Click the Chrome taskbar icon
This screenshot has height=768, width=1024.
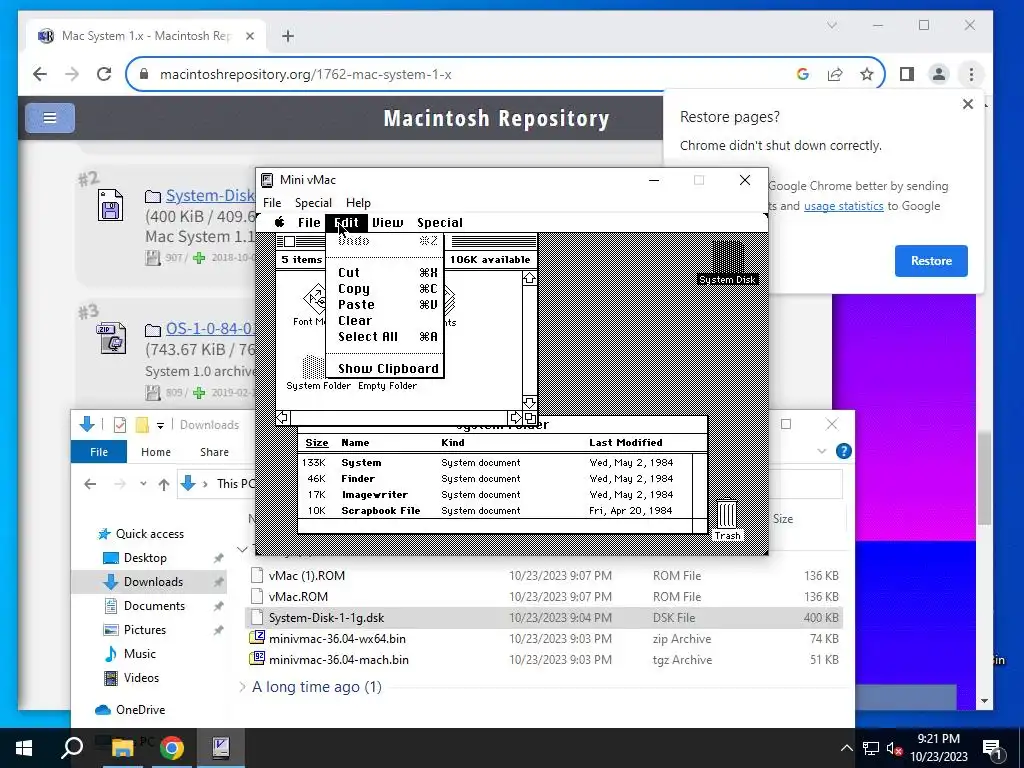pos(172,748)
